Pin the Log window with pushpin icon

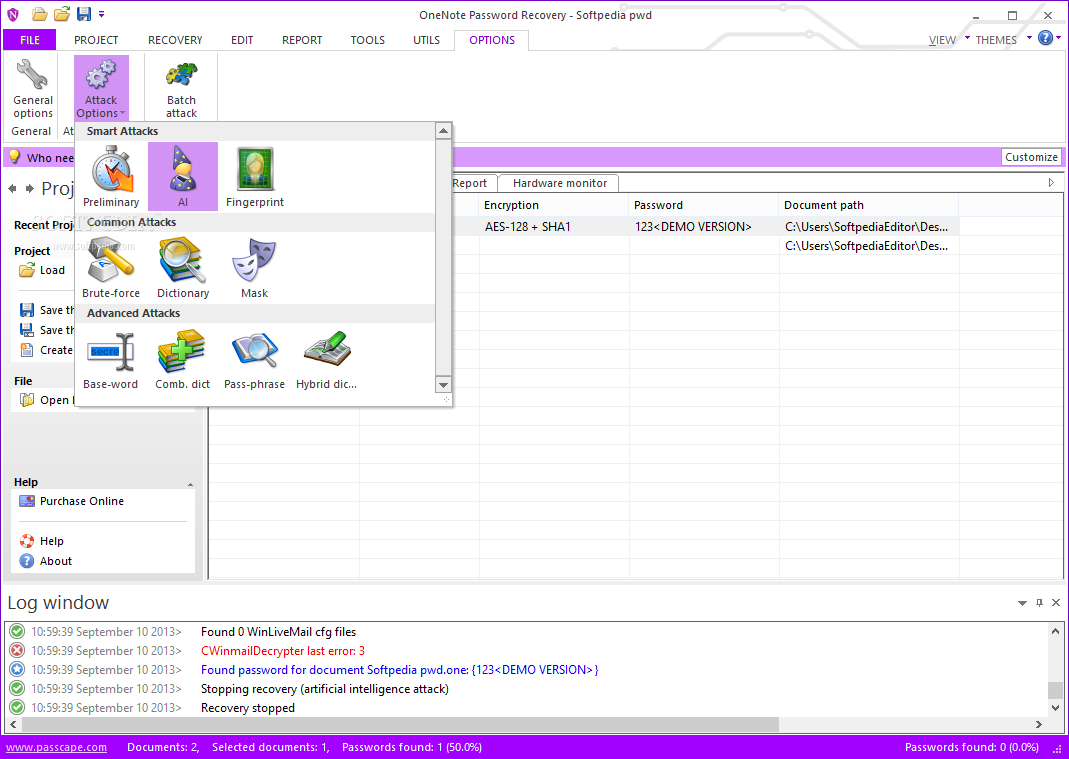point(1039,603)
